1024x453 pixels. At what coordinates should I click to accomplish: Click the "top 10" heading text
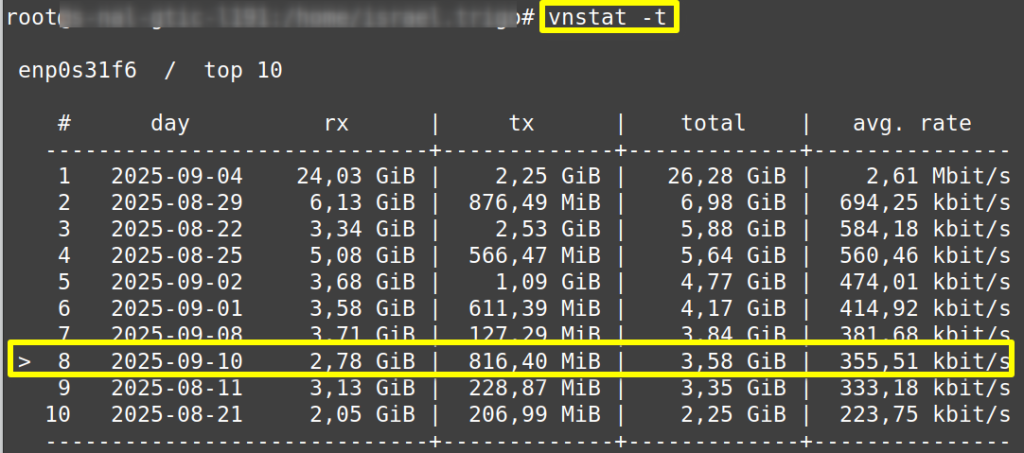pyautogui.click(x=243, y=70)
